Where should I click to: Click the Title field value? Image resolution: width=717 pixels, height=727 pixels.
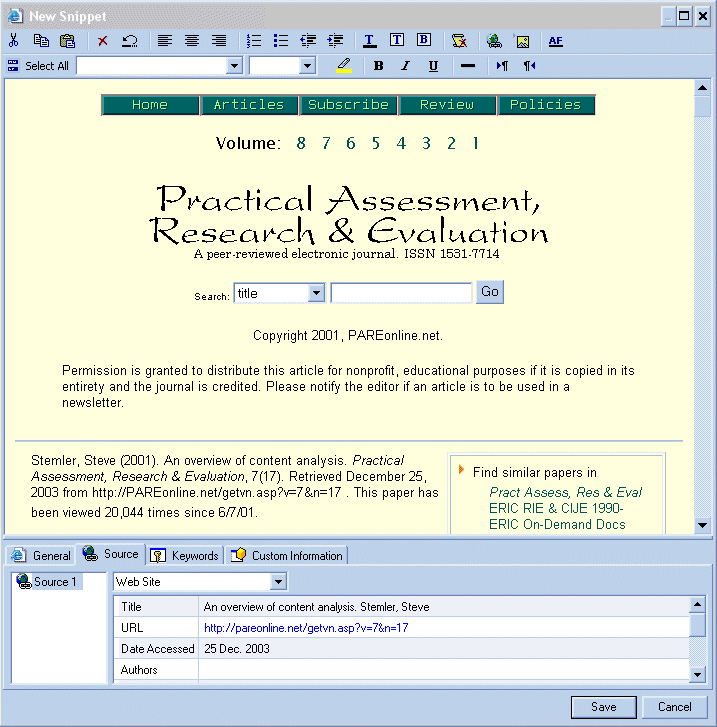click(x=443, y=606)
